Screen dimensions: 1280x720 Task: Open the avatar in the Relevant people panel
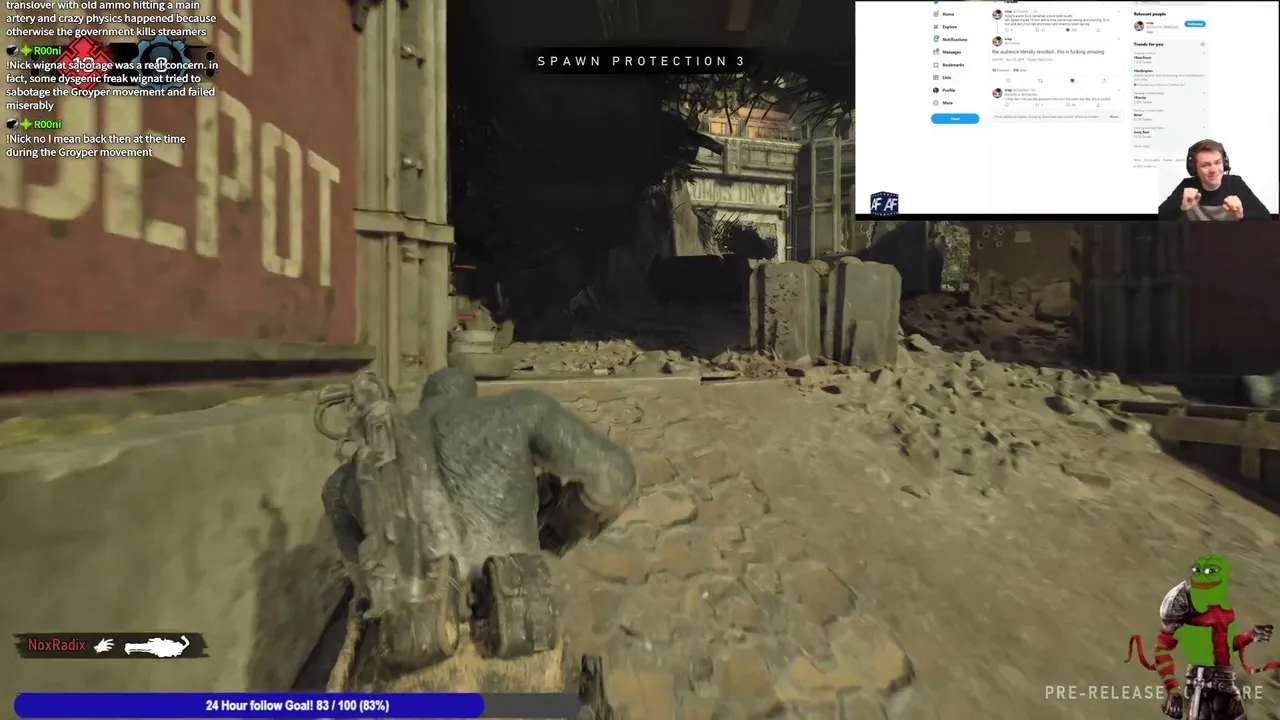click(x=1139, y=24)
